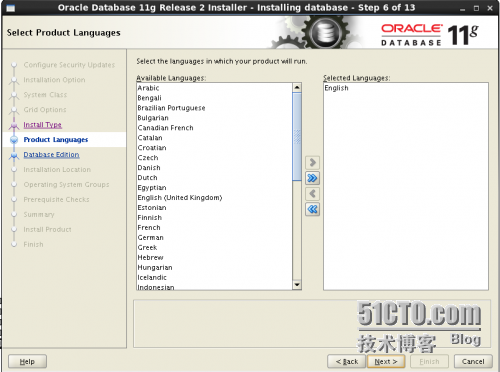500x372 pixels.
Task: Maximize the installer window
Action: coord(476,8)
